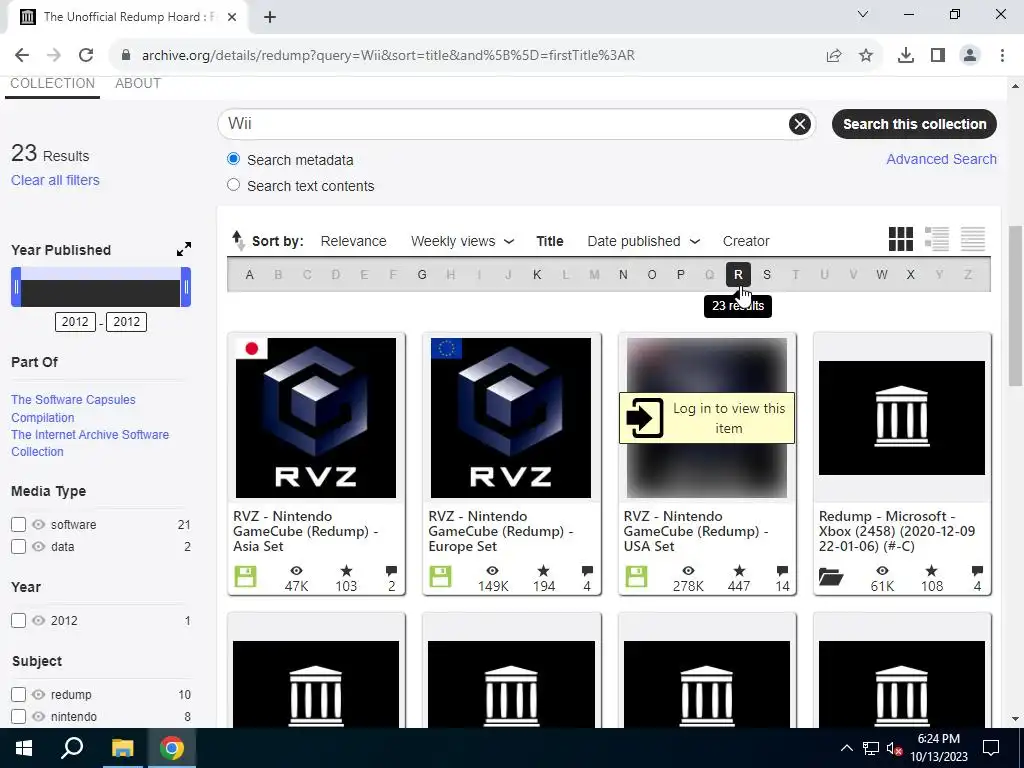Show hidden system tray icons

pyautogui.click(x=846, y=748)
